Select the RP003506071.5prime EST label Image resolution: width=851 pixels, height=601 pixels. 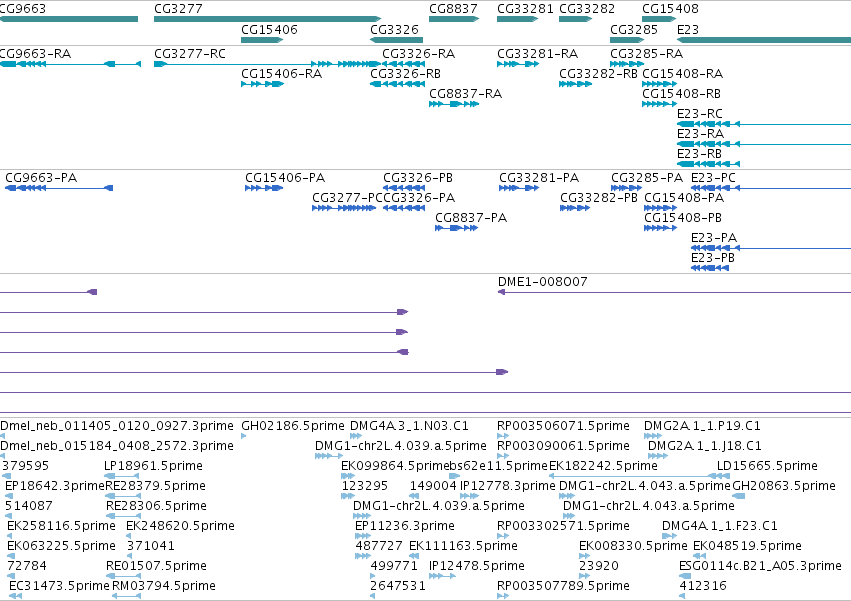563,426
